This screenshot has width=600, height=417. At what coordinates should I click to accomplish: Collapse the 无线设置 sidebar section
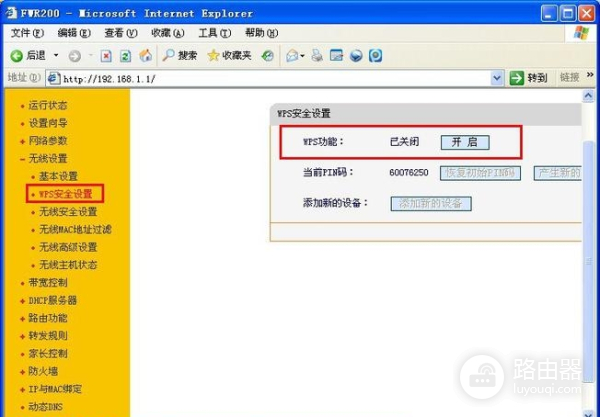click(46, 158)
